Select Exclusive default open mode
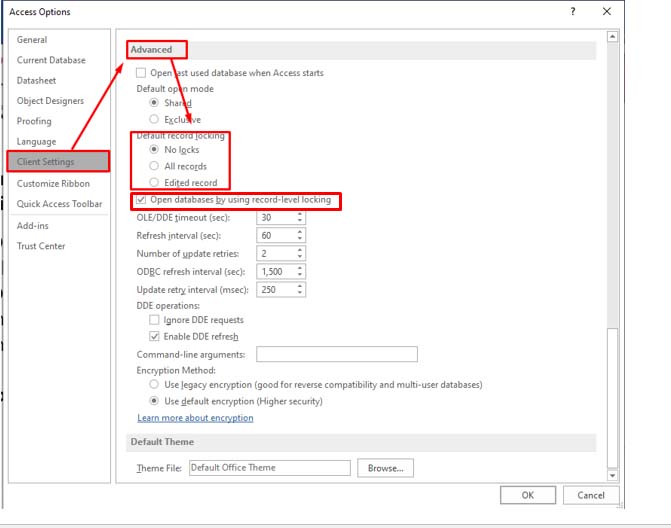The height and width of the screenshot is (528, 671). 154,119
